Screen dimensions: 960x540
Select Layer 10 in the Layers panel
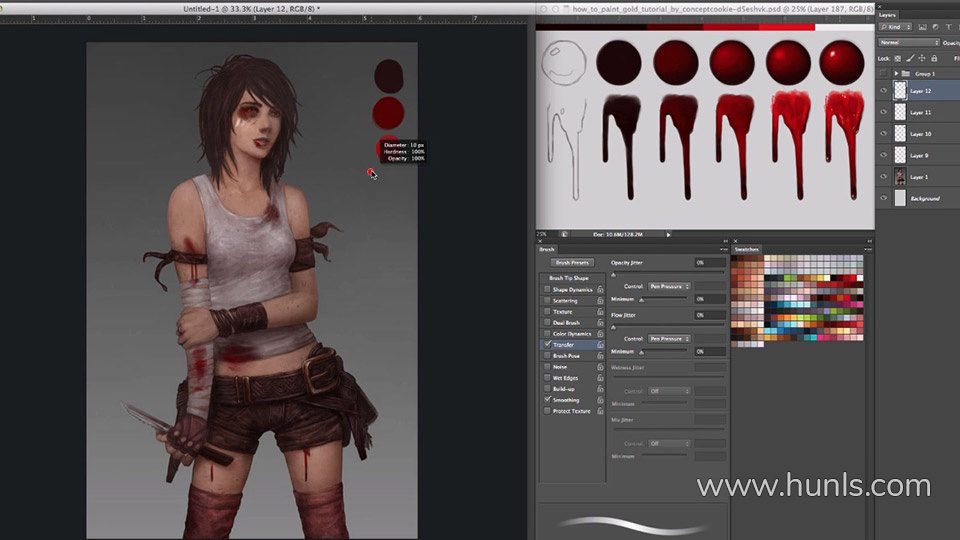[918, 133]
